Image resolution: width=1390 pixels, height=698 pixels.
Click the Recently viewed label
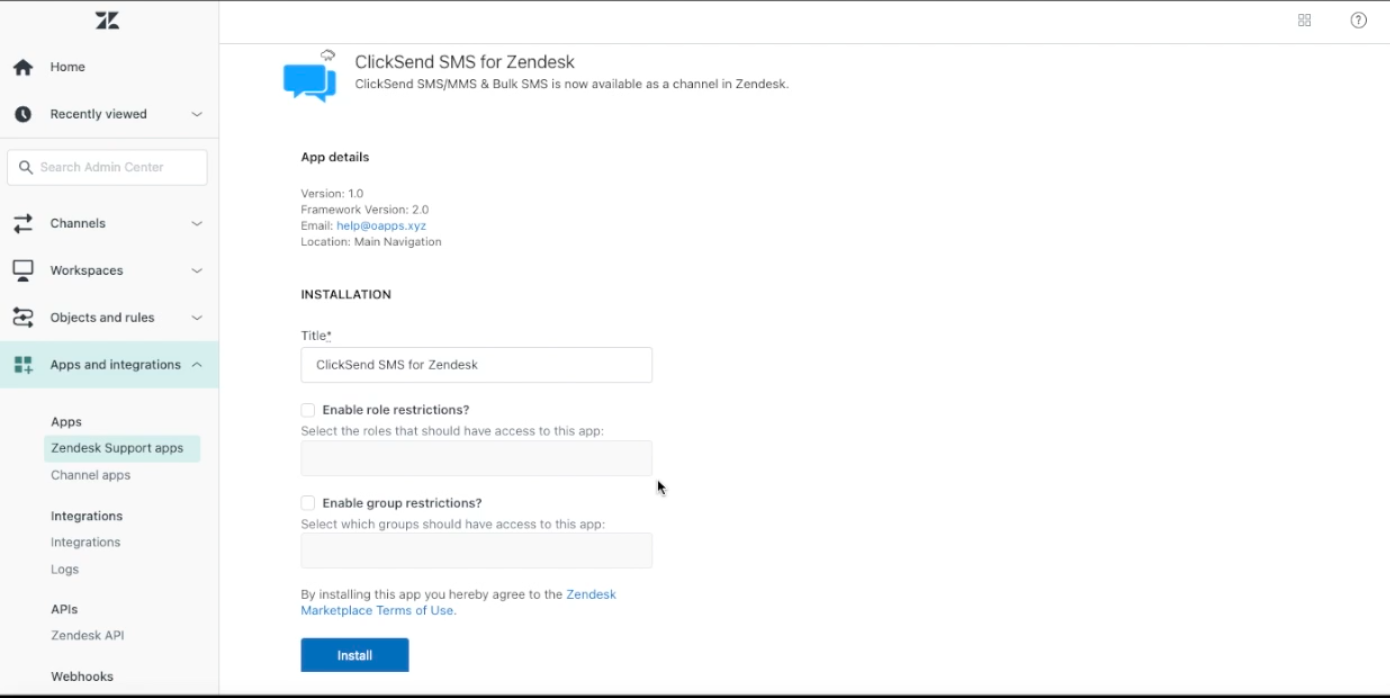click(x=99, y=114)
